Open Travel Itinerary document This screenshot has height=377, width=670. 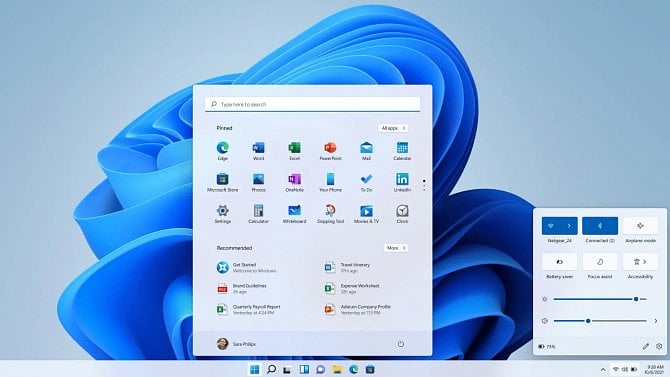[x=347, y=268]
